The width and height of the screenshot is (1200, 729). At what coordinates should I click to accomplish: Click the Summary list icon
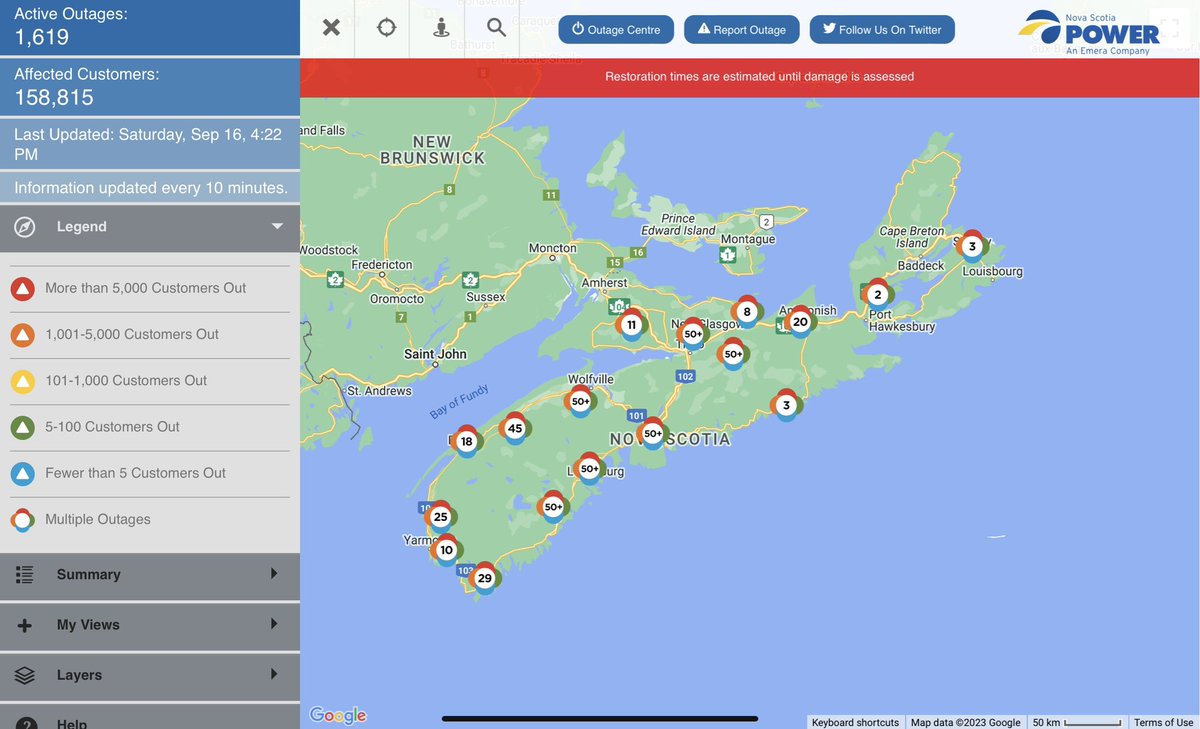(x=25, y=575)
